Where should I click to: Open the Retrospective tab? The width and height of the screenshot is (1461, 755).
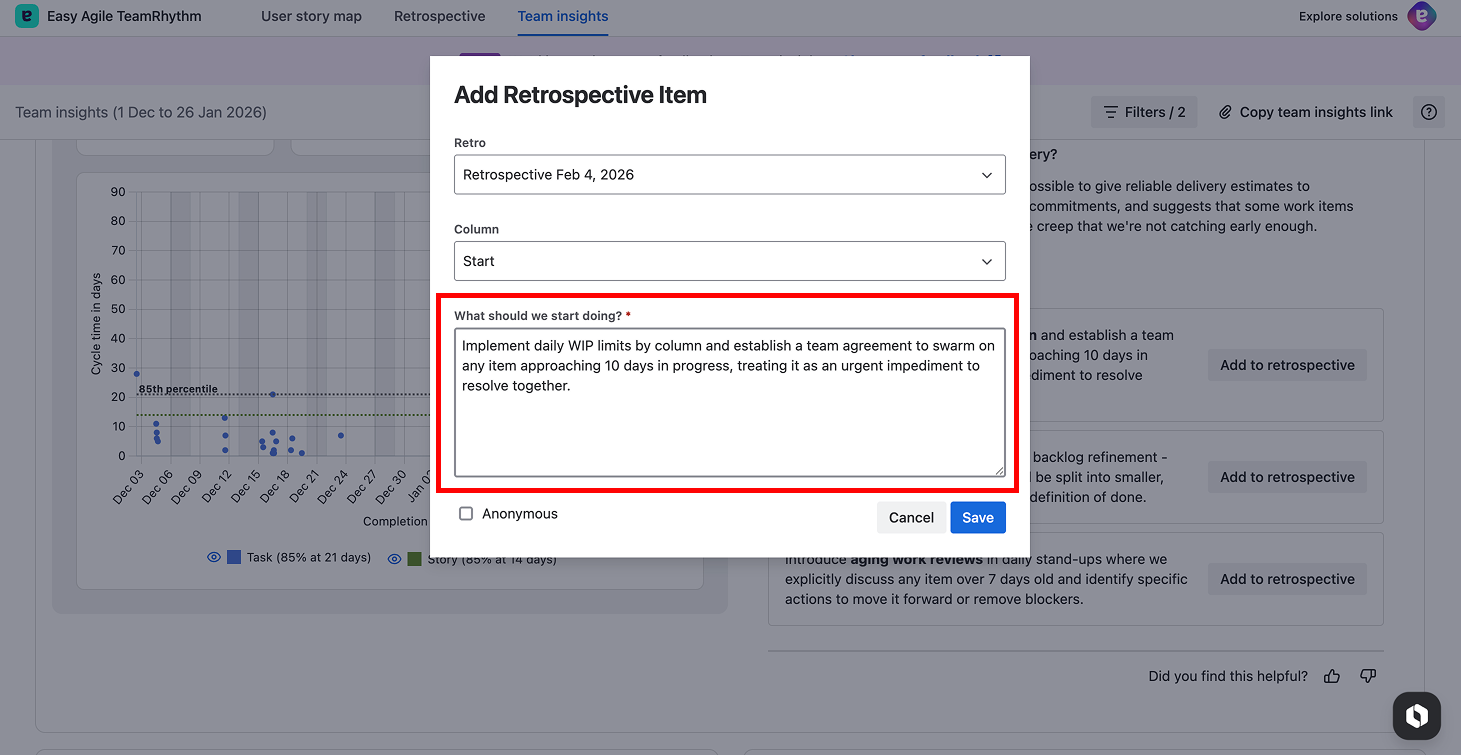(x=439, y=16)
